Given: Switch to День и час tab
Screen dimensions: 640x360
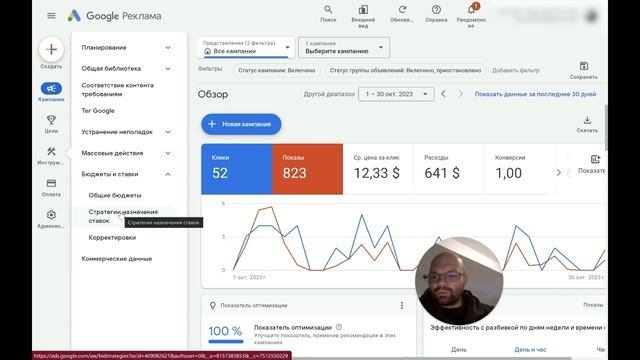Looking at the screenshot, I should point(530,349).
